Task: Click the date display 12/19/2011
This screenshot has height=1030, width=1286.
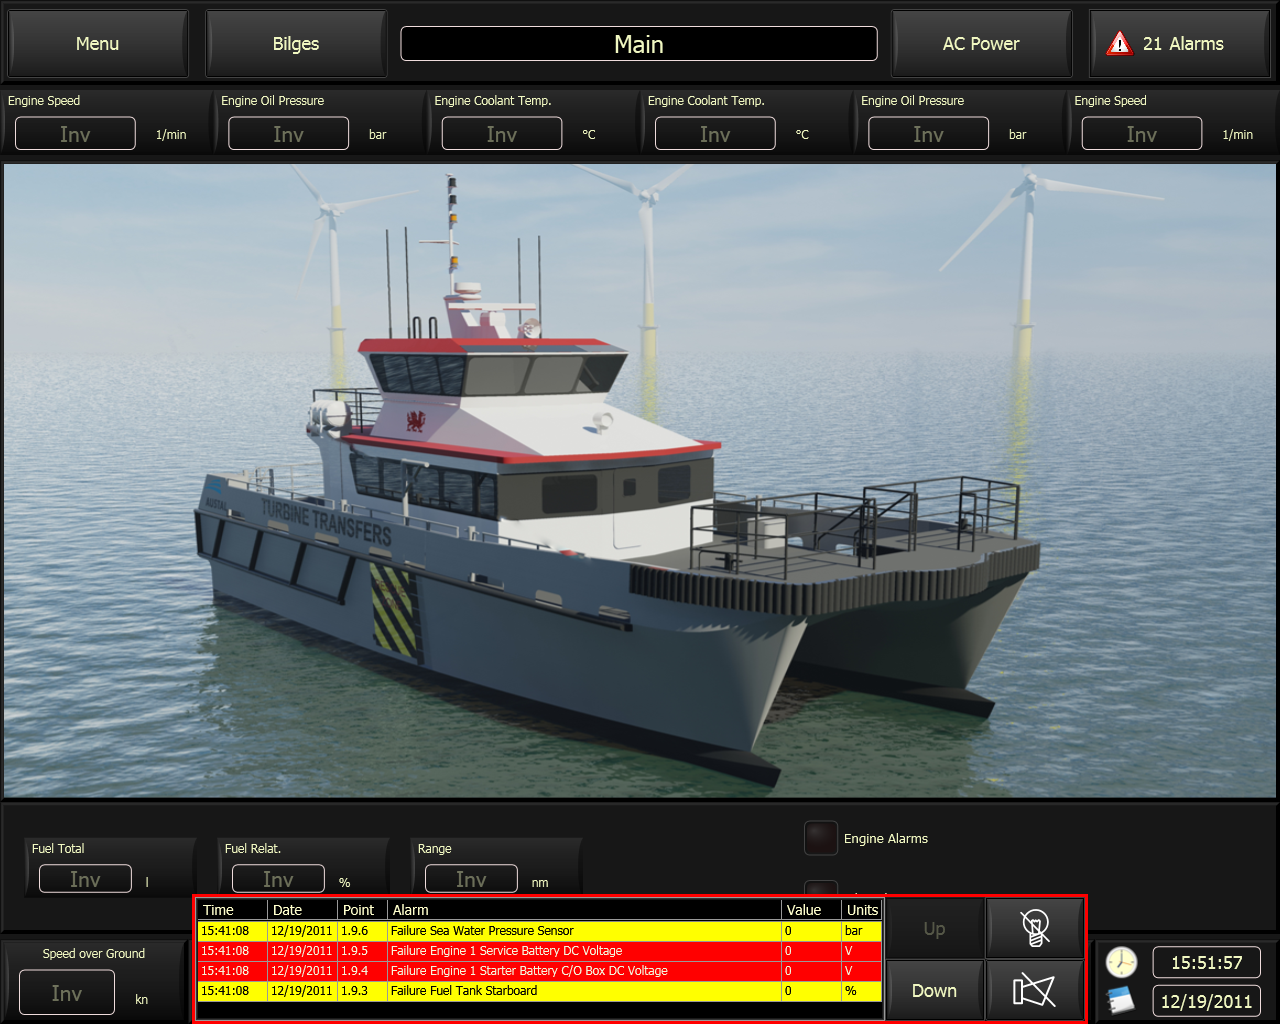Action: point(1207,1001)
